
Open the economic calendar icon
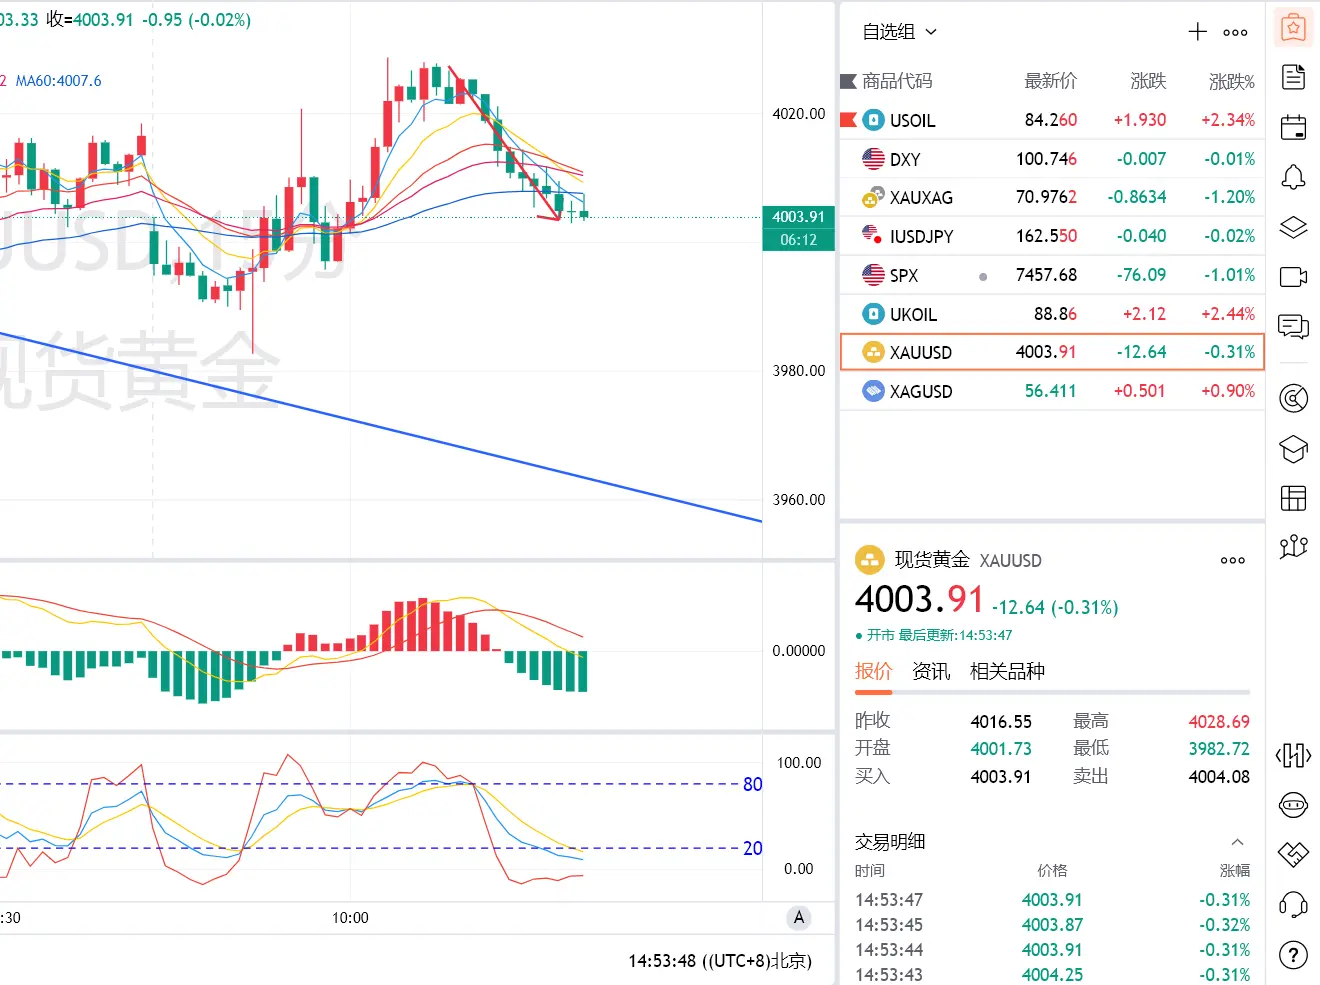[1293, 127]
